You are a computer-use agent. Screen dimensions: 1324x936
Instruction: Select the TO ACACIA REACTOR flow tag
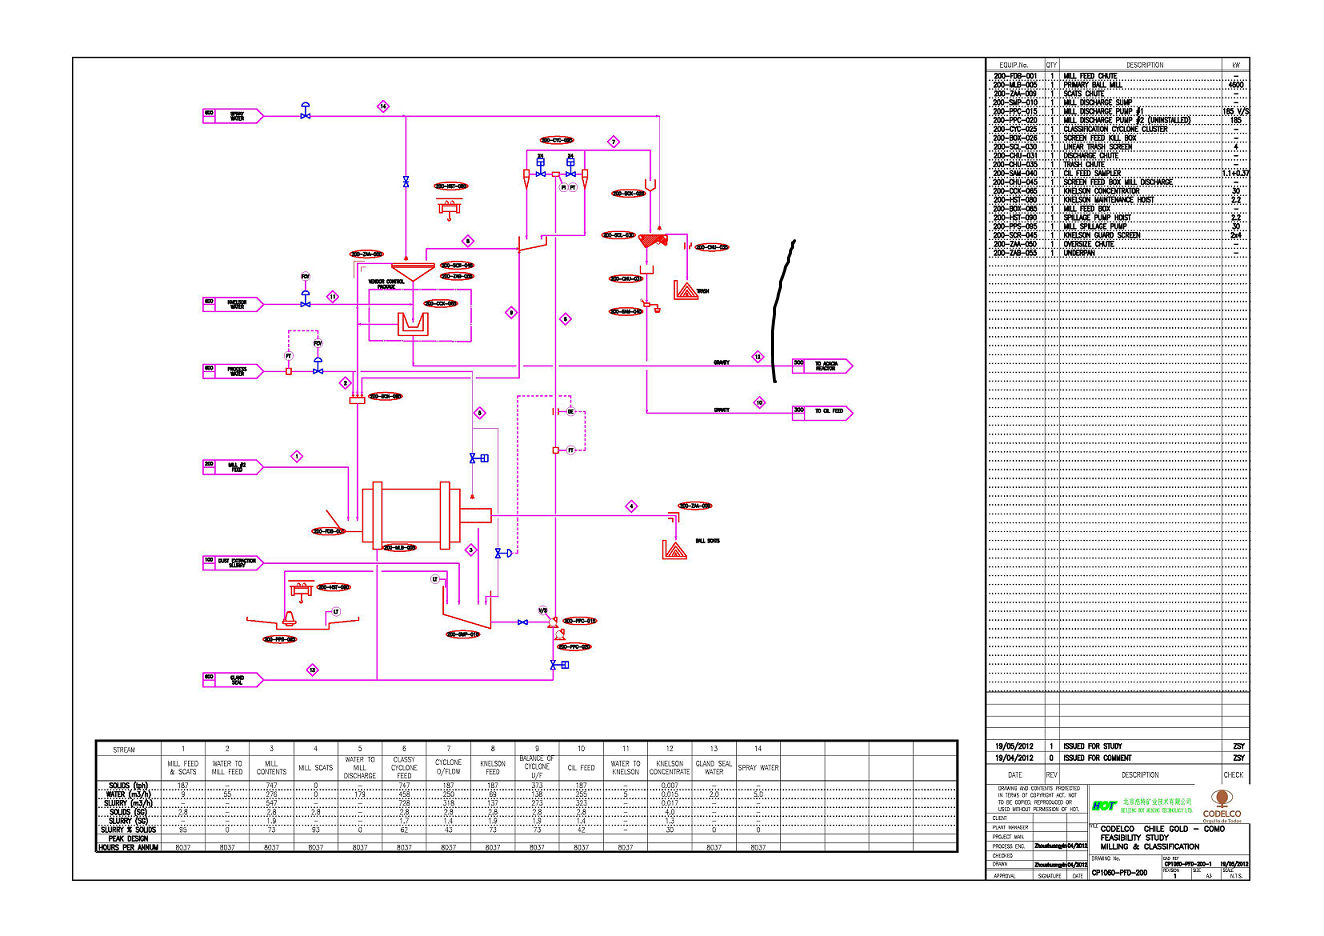[x=822, y=366]
